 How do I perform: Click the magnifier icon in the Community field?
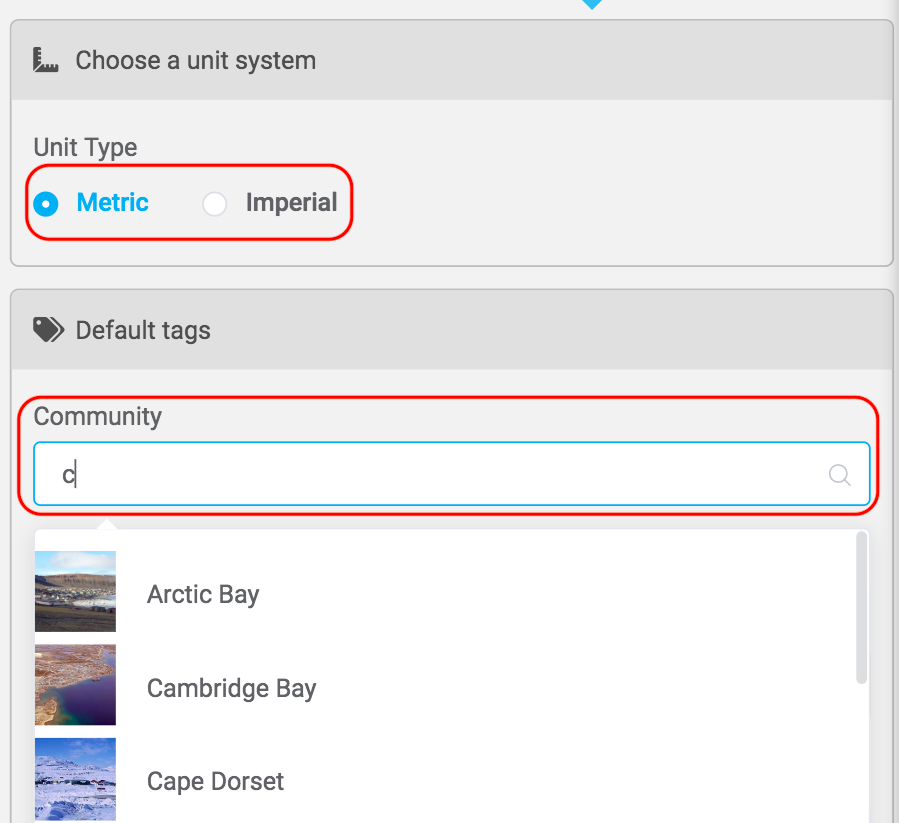pyautogui.click(x=840, y=475)
